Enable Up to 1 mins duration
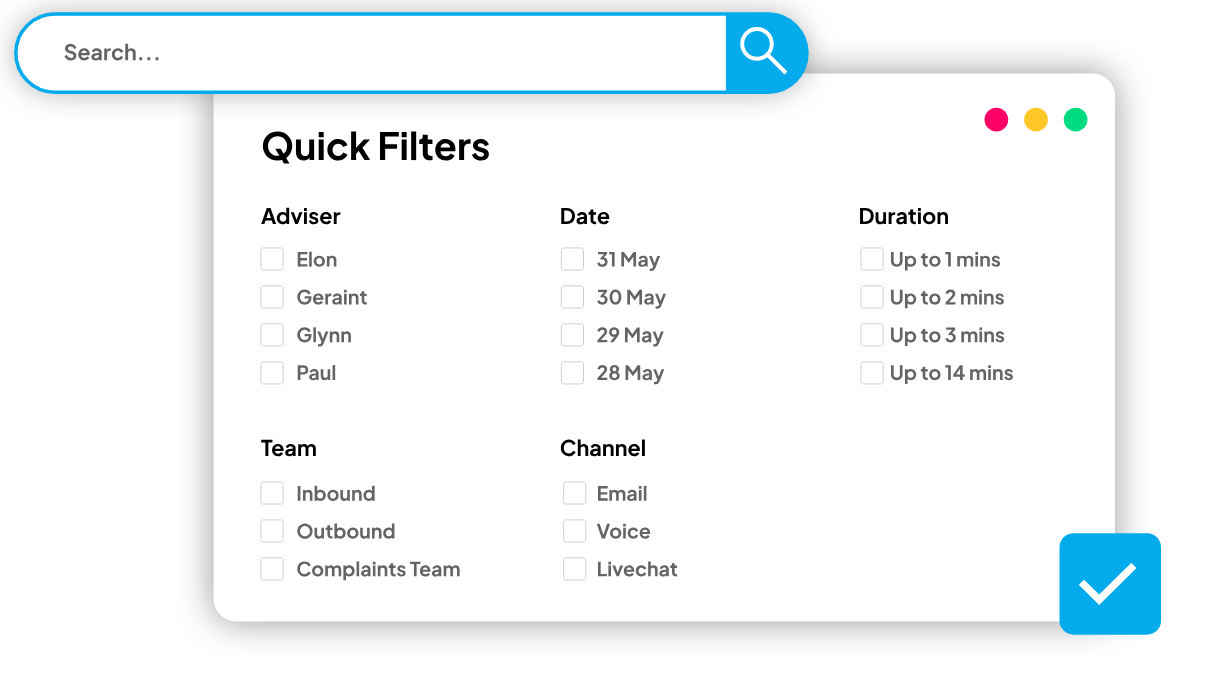 point(872,260)
